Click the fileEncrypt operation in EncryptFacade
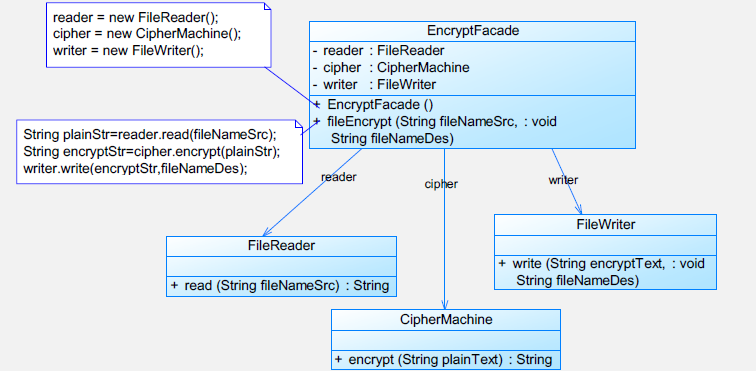The width and height of the screenshot is (756, 371). click(x=435, y=130)
